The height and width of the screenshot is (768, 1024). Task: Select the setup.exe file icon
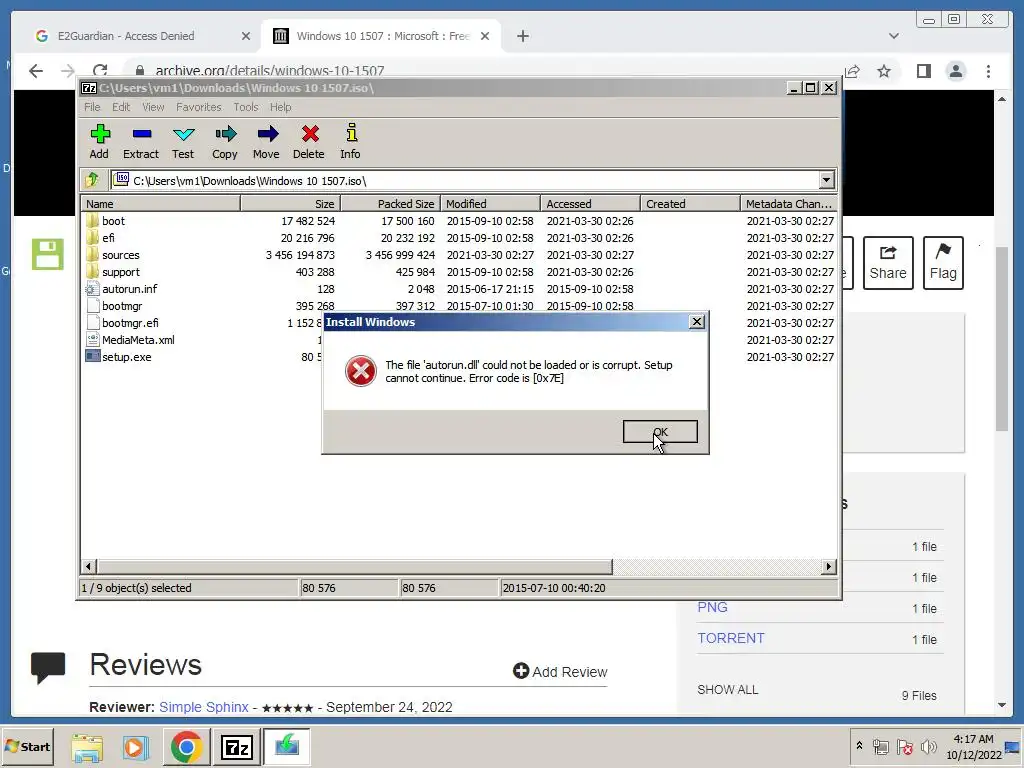point(93,357)
